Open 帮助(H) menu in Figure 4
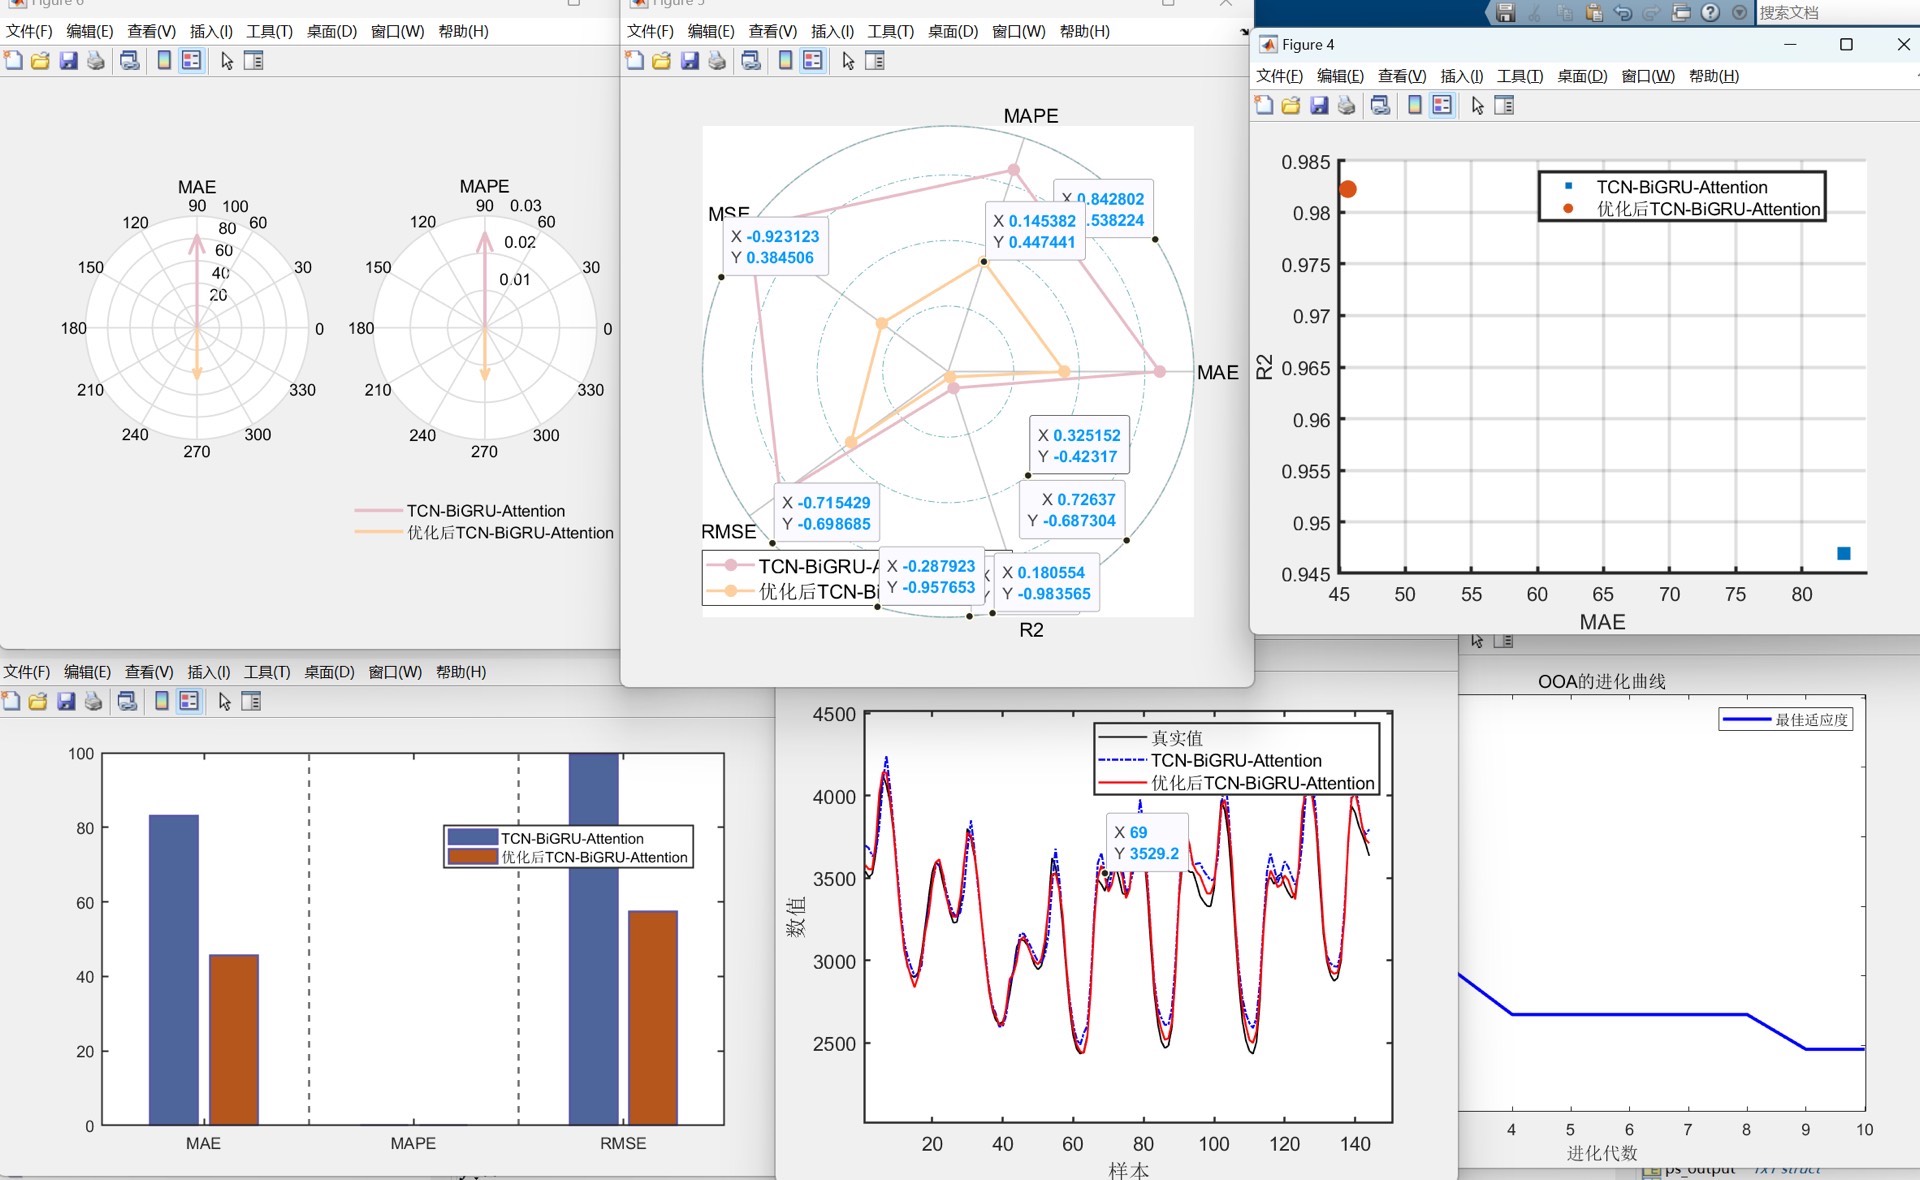Viewport: 1920px width, 1180px height. click(1713, 76)
